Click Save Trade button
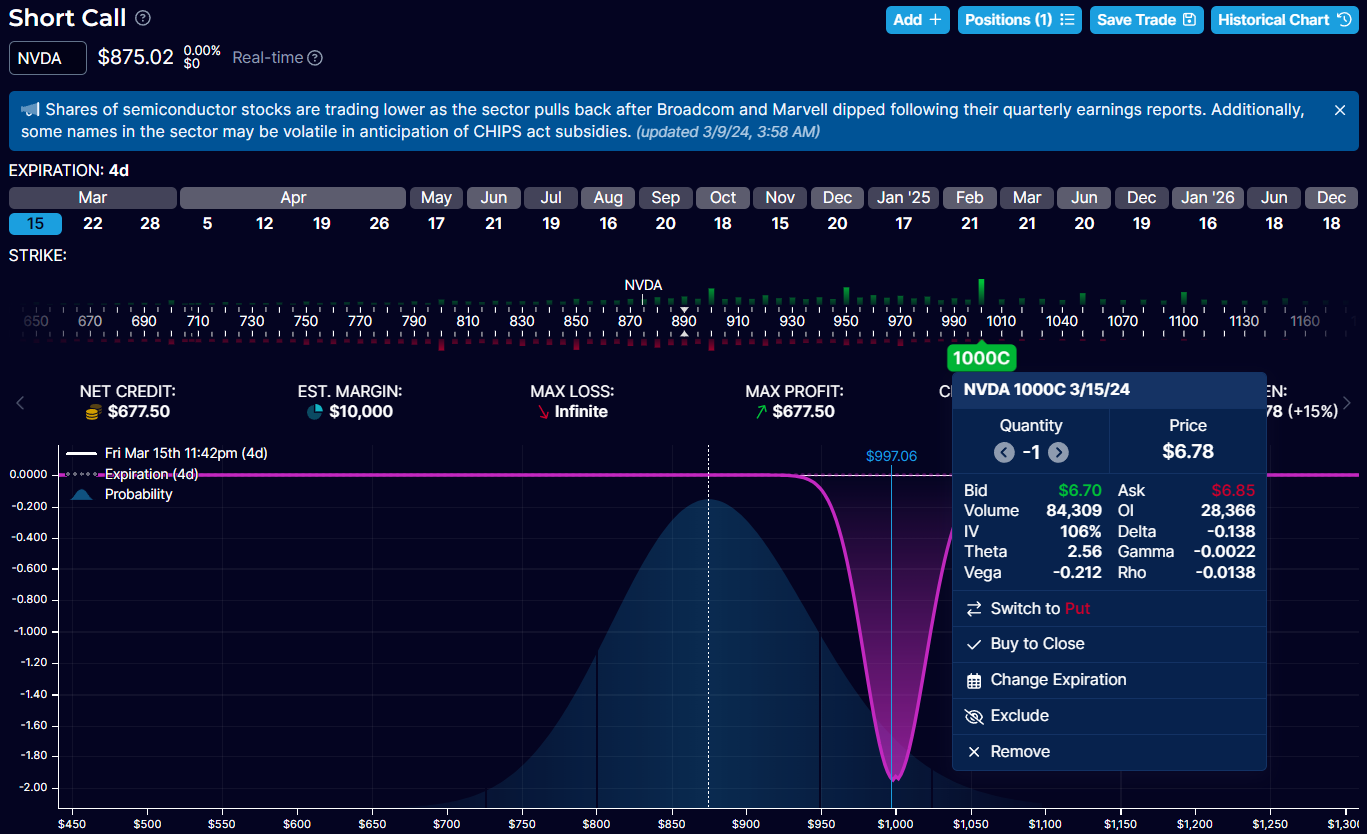The height and width of the screenshot is (834, 1367). (x=1147, y=20)
